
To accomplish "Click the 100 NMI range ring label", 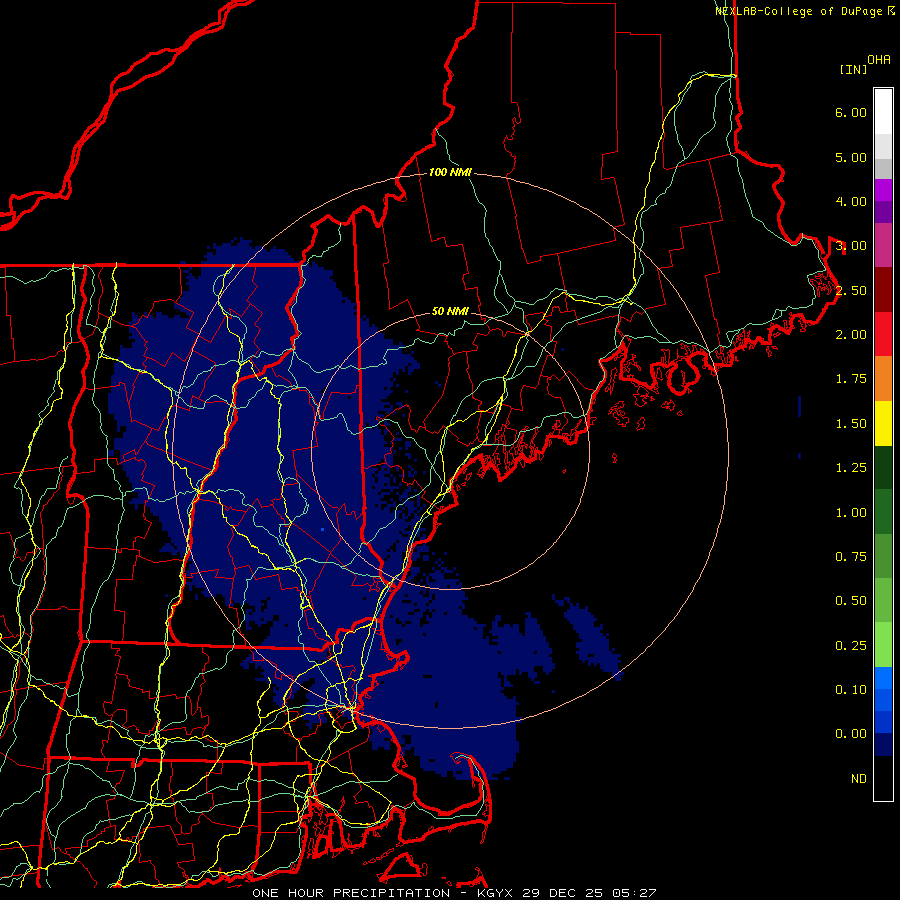I will pos(450,172).
